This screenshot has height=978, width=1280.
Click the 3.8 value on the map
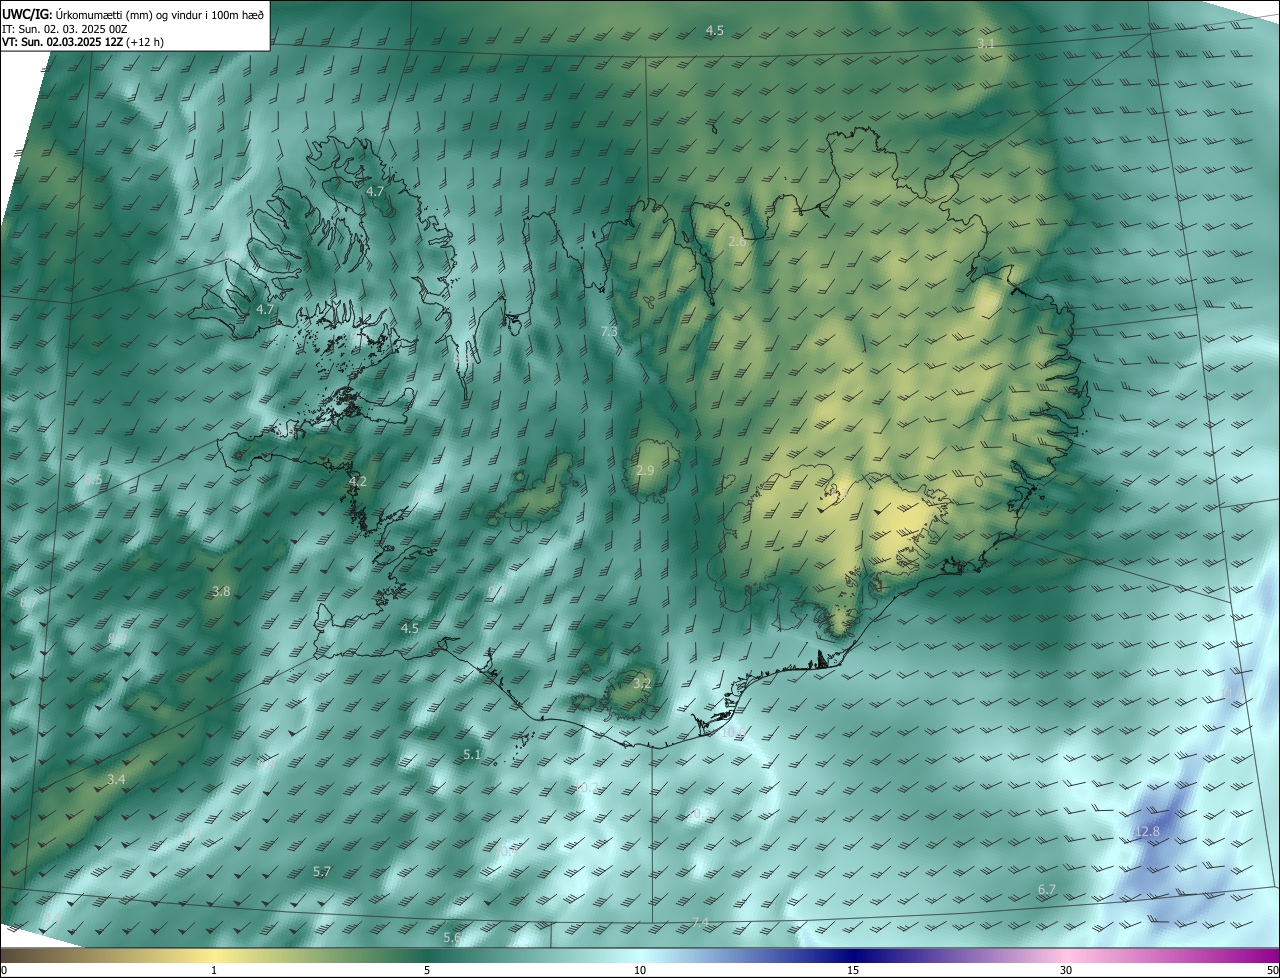pyautogui.click(x=221, y=591)
